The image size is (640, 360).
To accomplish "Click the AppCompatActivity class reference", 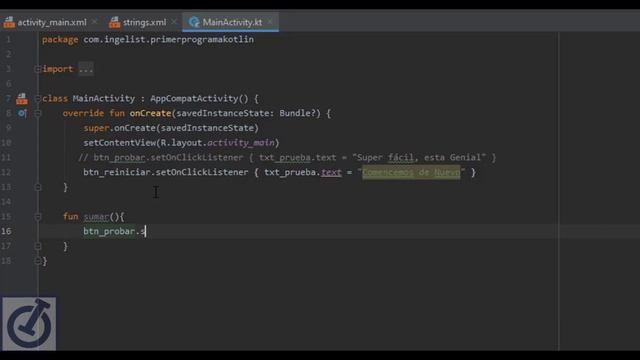I will click(x=194, y=98).
